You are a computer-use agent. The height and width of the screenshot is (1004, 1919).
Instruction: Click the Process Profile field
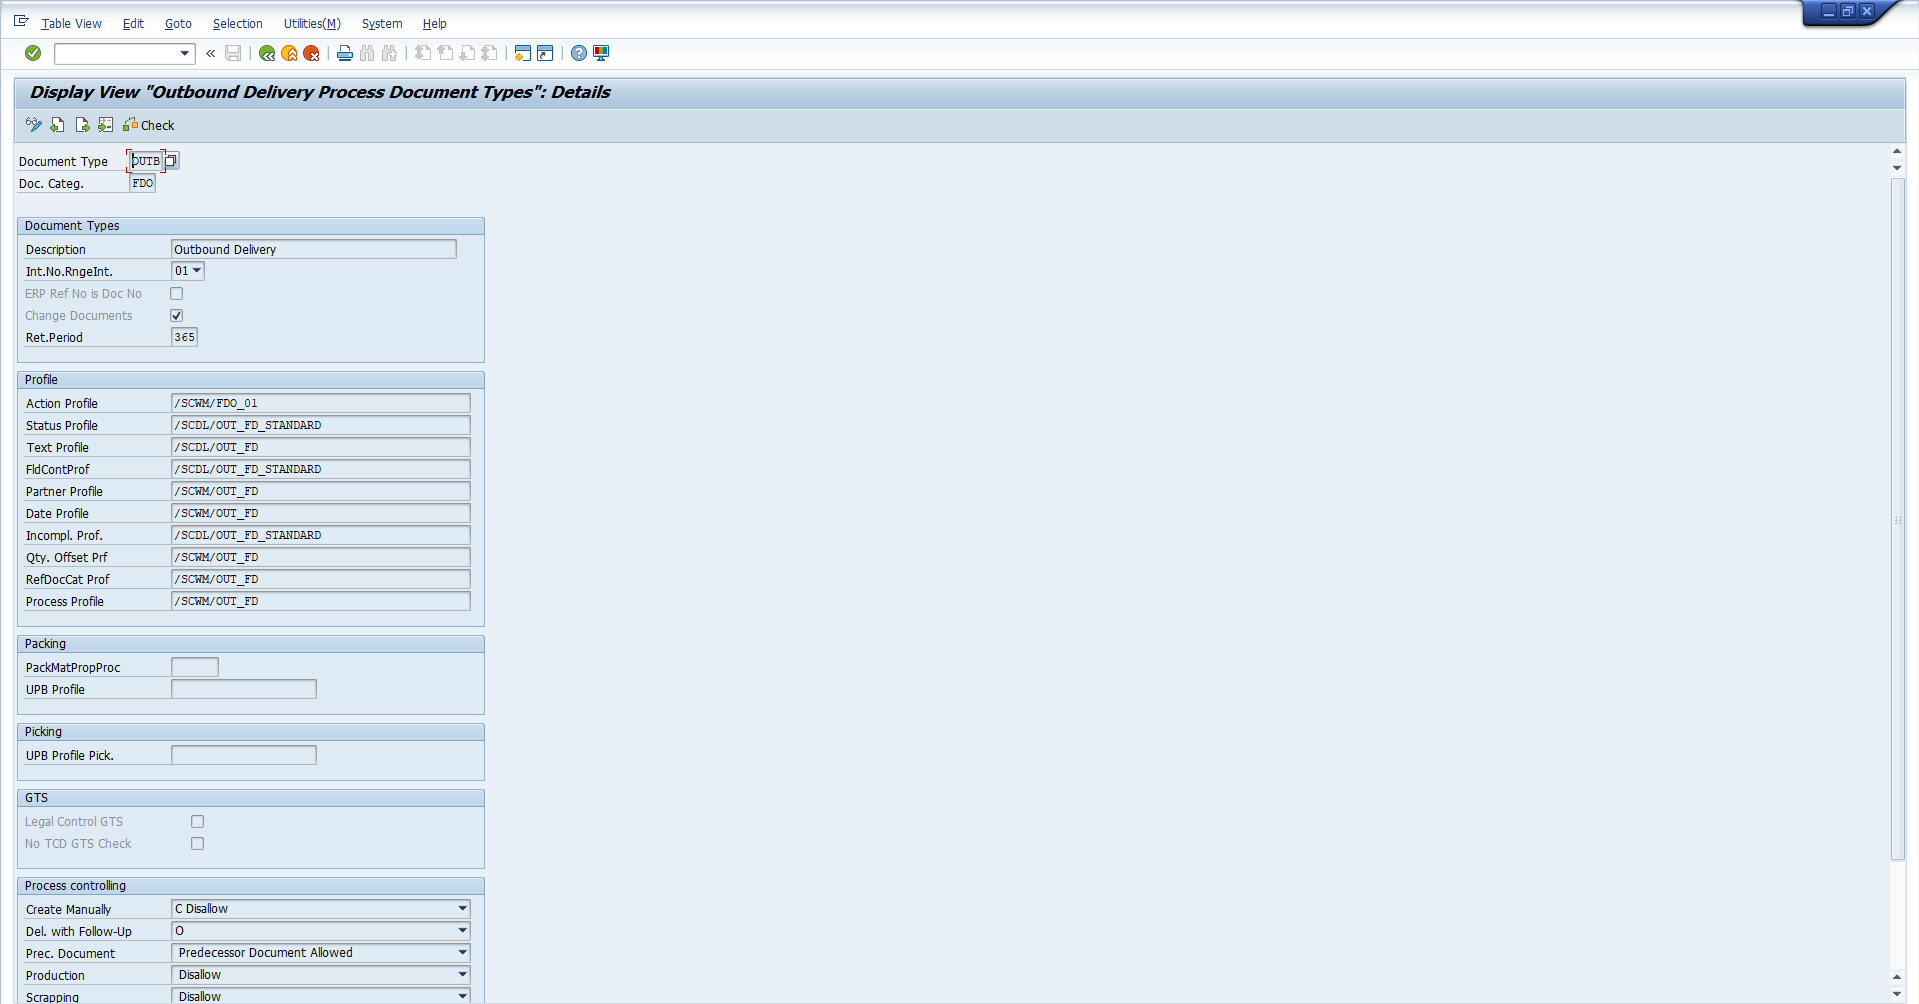(x=321, y=601)
